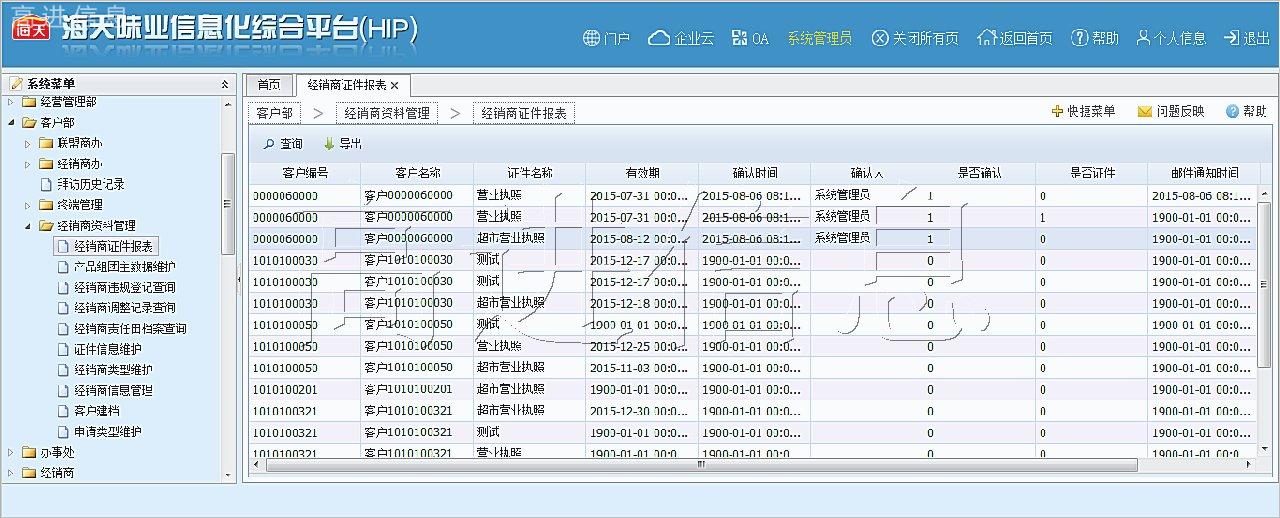Click the 关闭所有页 close-all icon
1280x518 pixels.
[x=880, y=39]
